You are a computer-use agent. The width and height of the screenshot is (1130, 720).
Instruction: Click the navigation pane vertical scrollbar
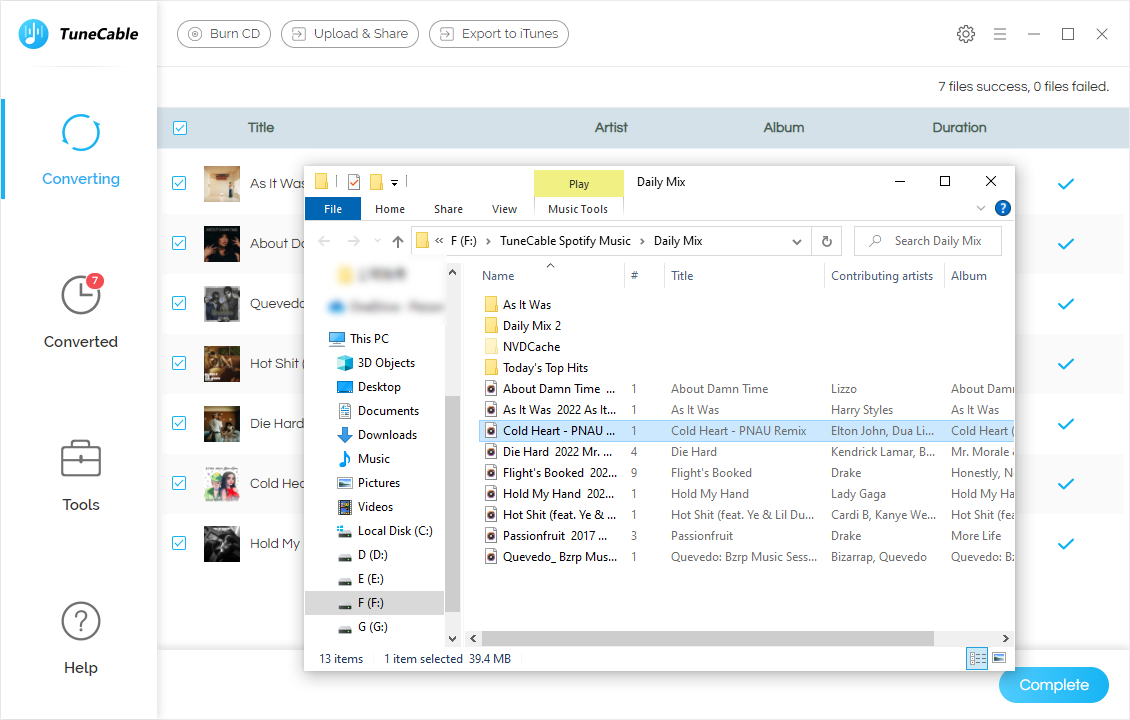coord(453,505)
